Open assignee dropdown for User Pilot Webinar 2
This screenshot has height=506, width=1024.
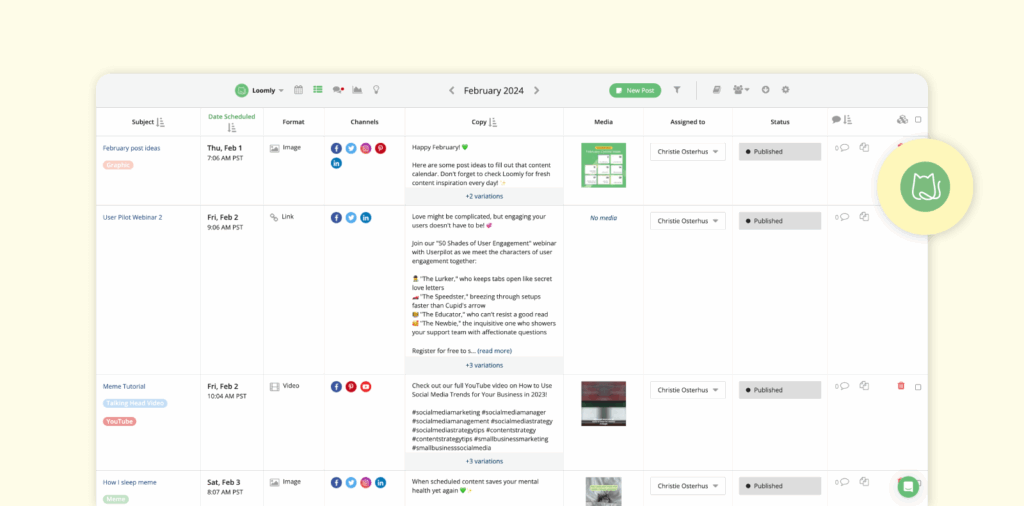click(688, 221)
